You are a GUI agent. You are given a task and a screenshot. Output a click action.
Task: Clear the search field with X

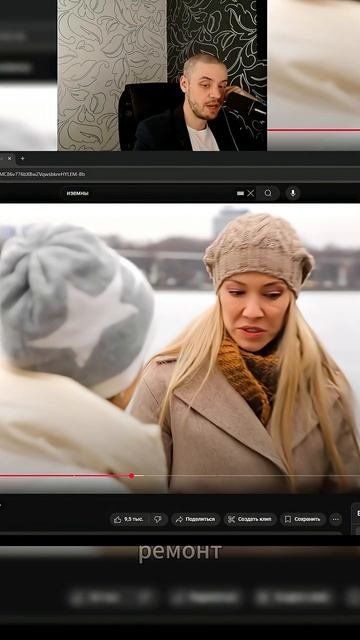pyautogui.click(x=251, y=193)
